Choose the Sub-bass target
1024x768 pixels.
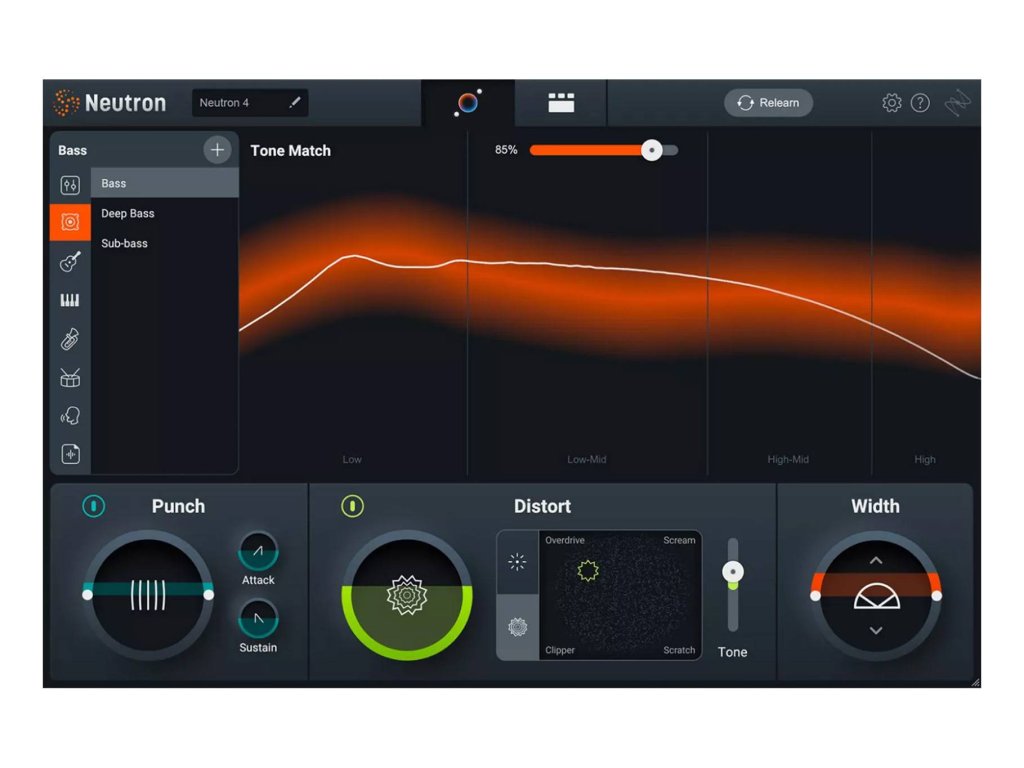coord(165,243)
